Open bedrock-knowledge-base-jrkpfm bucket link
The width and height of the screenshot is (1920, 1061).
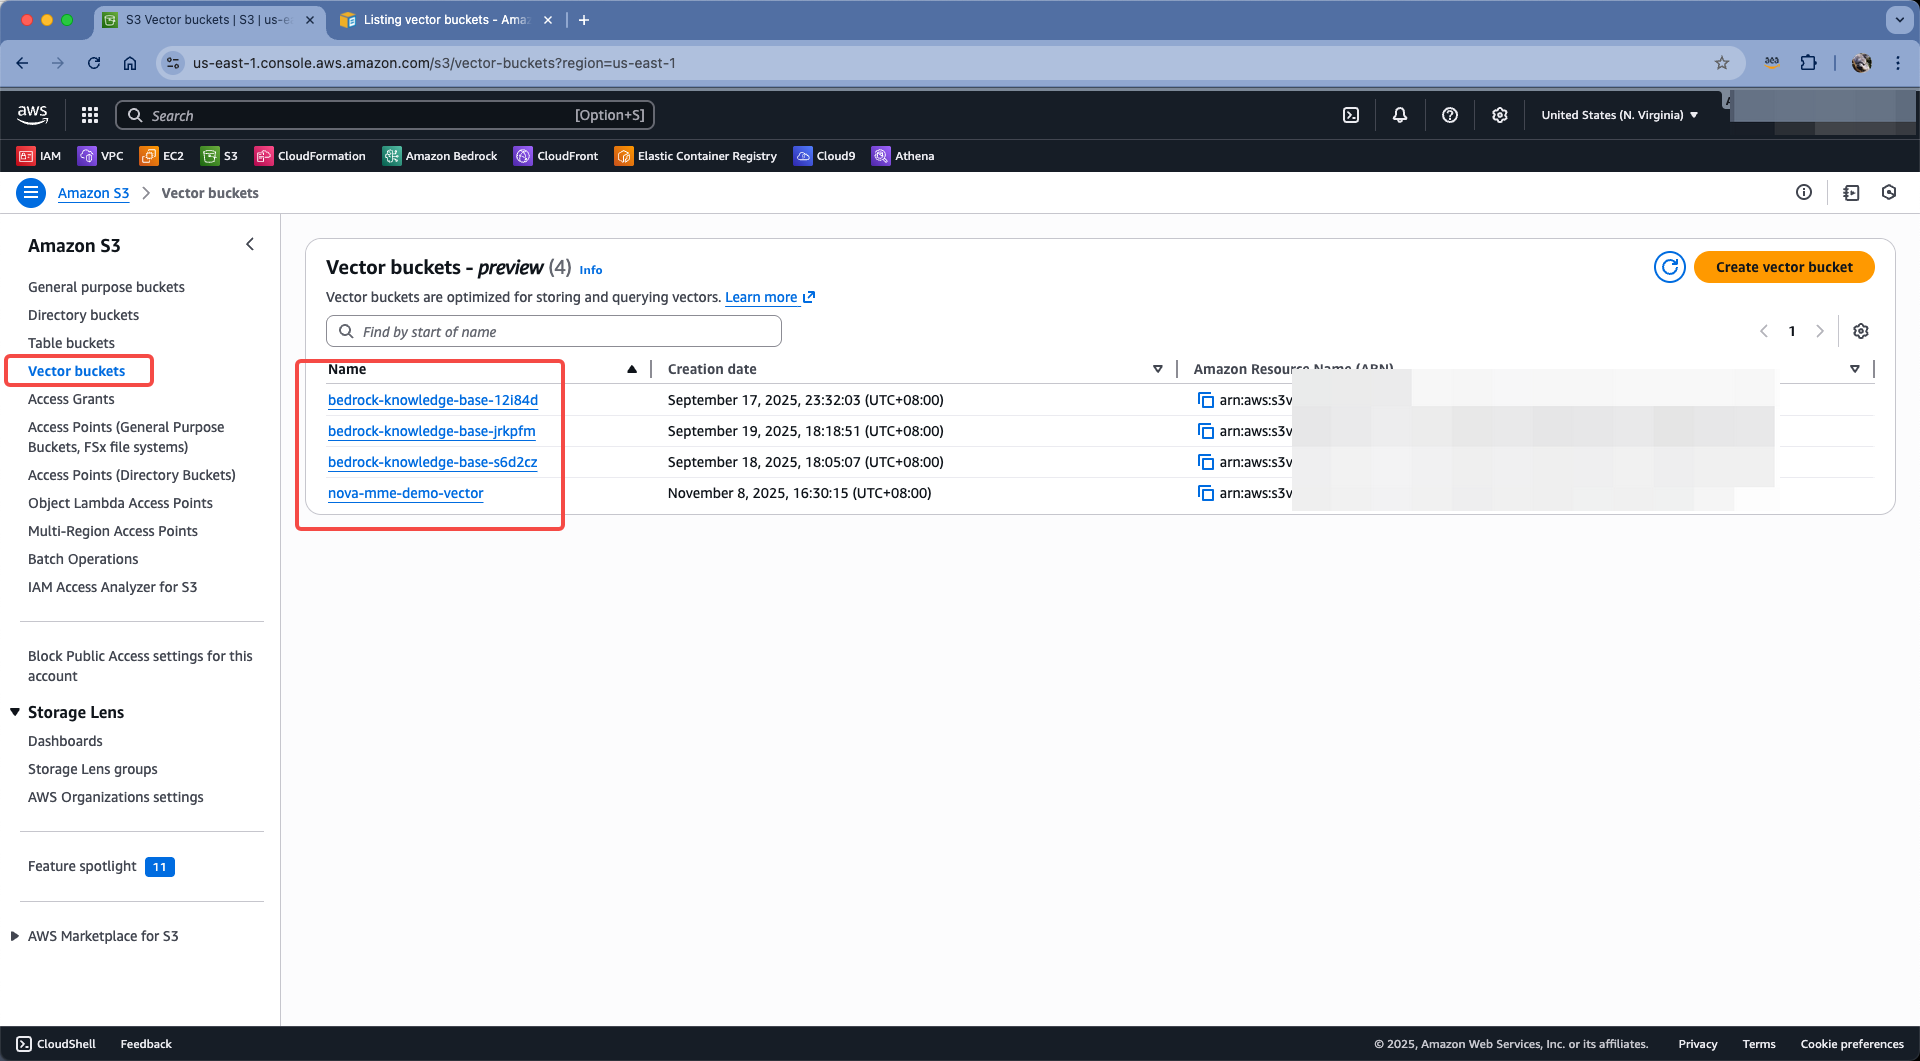click(x=431, y=431)
